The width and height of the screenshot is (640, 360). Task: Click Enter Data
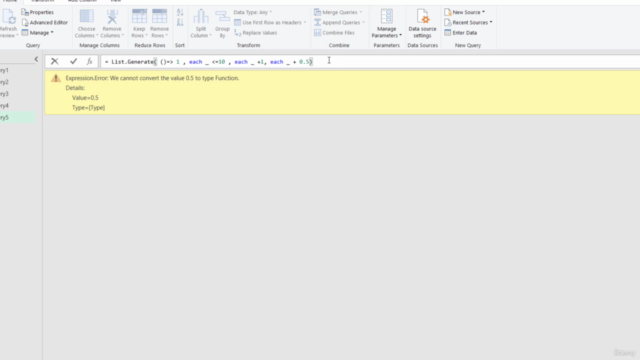point(460,33)
